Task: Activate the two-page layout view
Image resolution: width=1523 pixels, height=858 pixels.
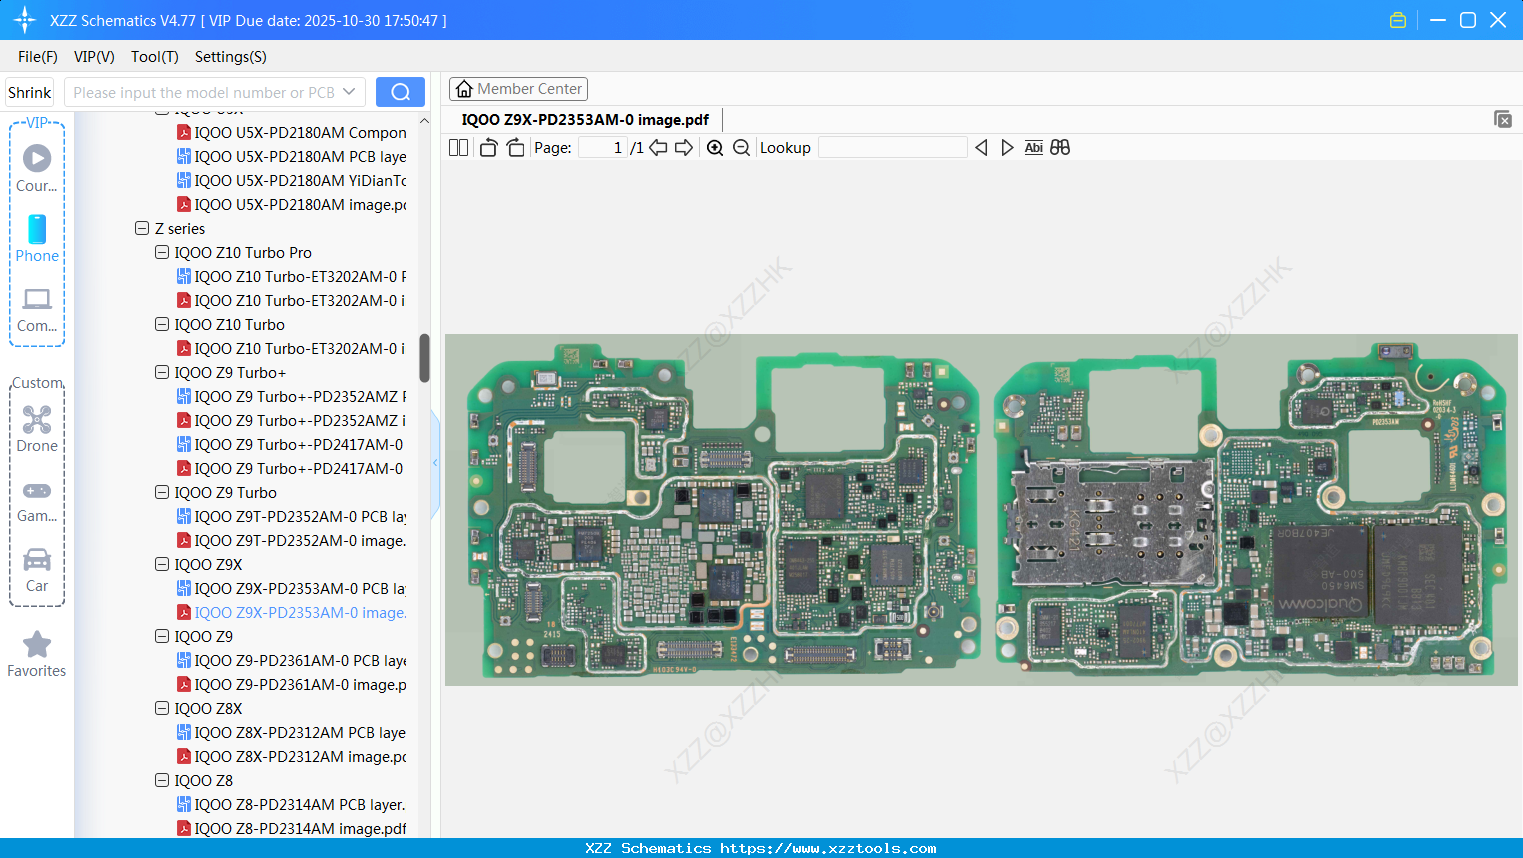Action: click(458, 147)
